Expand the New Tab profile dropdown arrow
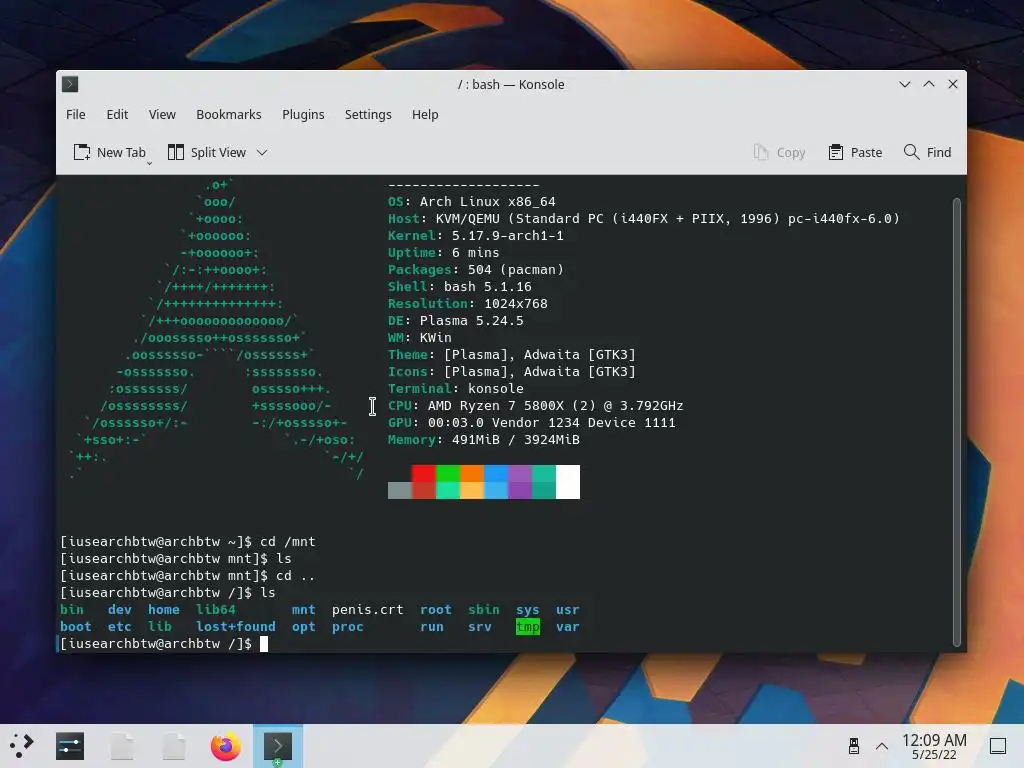The width and height of the screenshot is (1024, 768). 150,163
